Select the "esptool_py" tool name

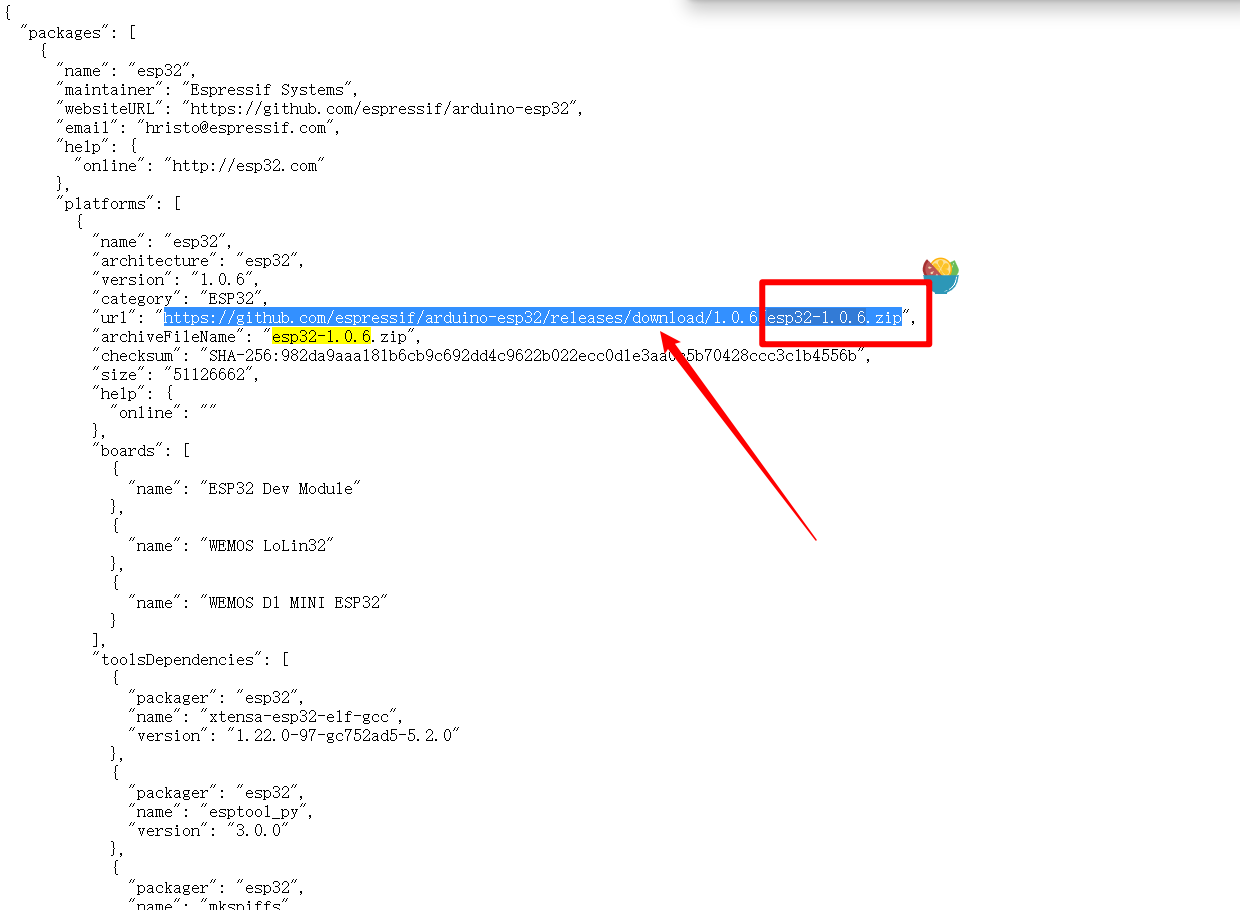point(255,812)
